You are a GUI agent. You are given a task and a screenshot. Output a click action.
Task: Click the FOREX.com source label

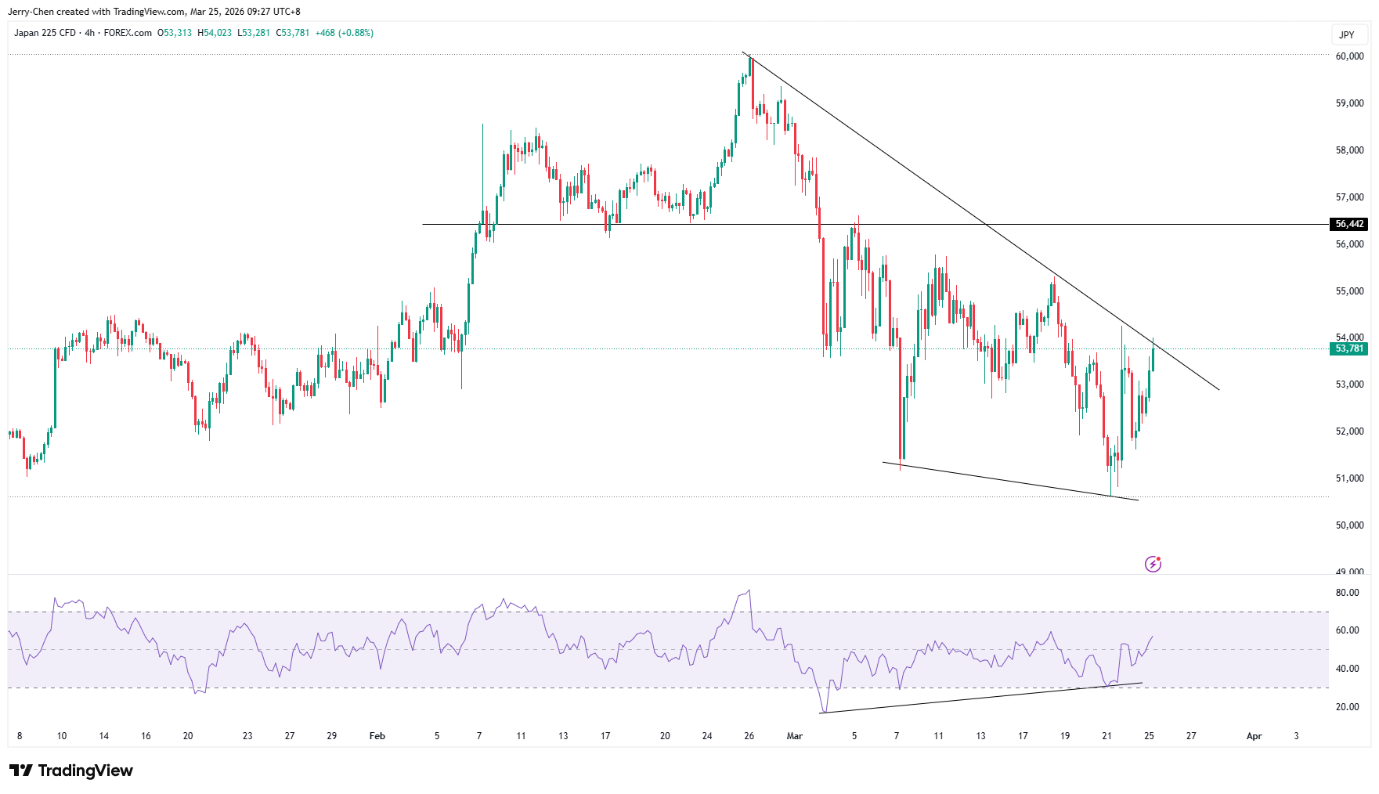coord(128,33)
